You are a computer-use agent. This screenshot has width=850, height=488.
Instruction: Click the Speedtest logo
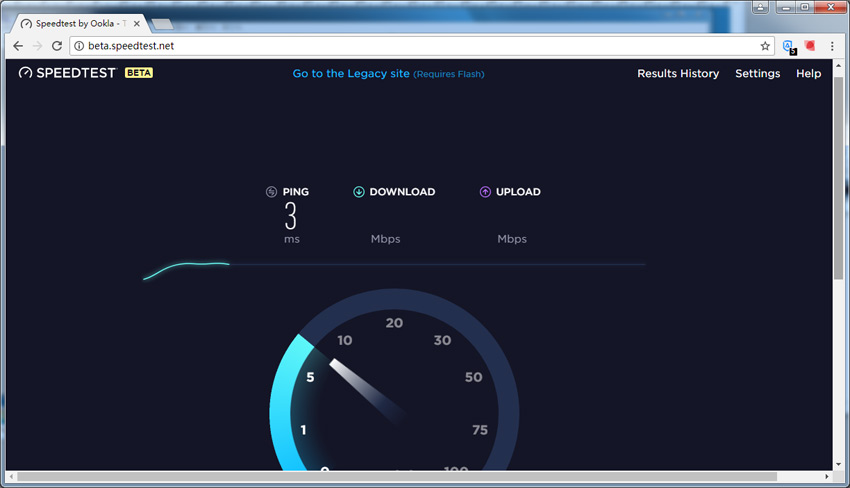pyautogui.click(x=67, y=73)
